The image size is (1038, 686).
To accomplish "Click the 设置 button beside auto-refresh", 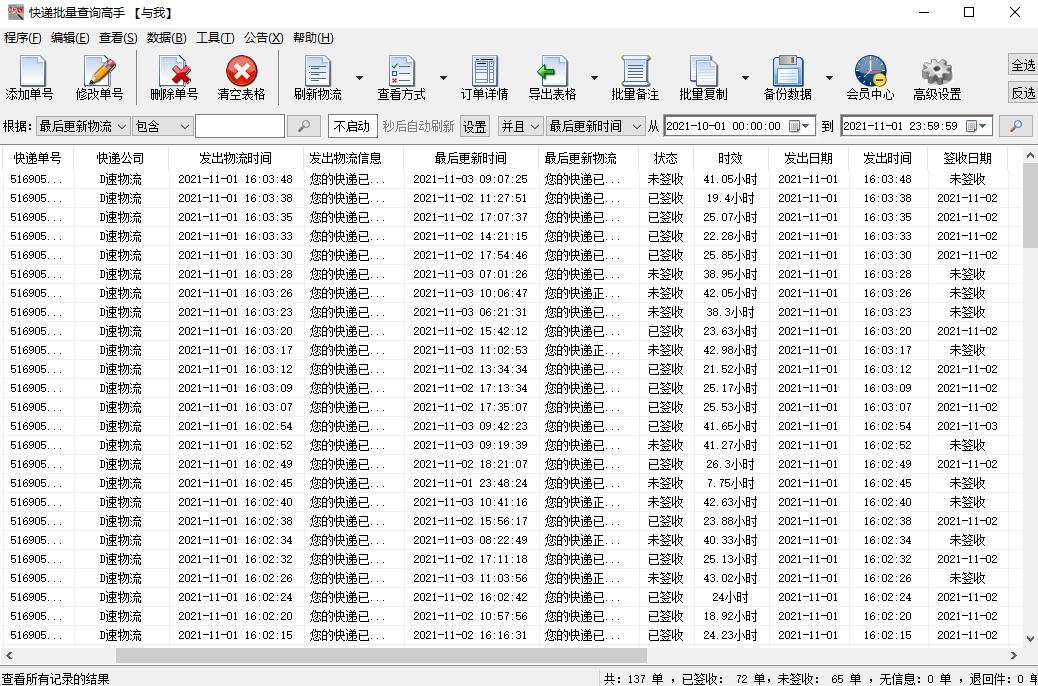I will tap(474, 126).
